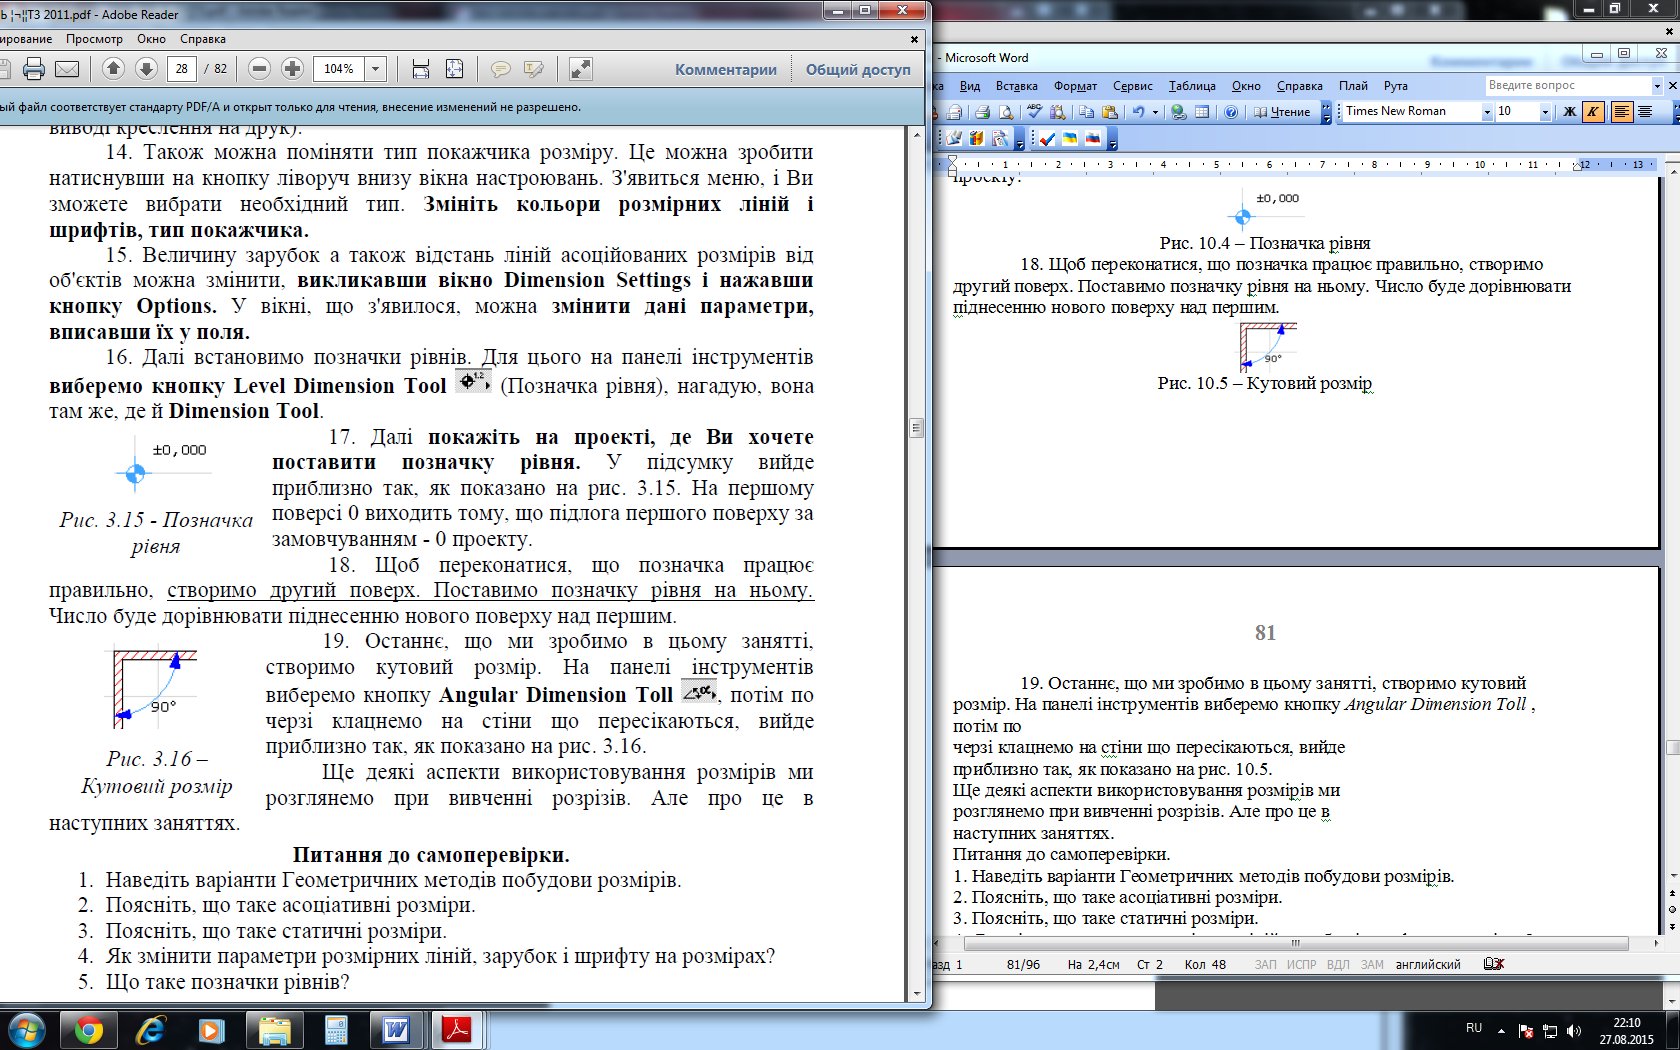The height and width of the screenshot is (1050, 1680).
Task: Open Вставка menu in Word
Action: (1016, 86)
